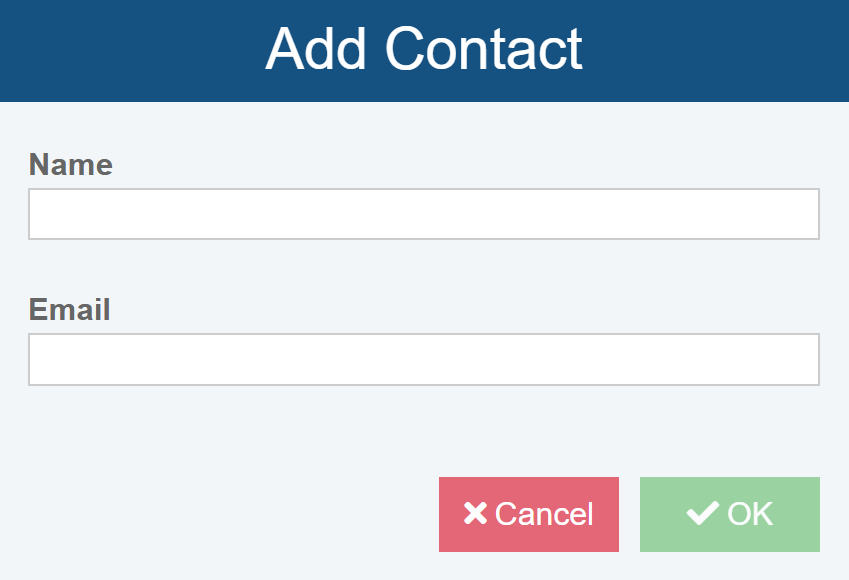Confirm with the green OK button

point(729,514)
